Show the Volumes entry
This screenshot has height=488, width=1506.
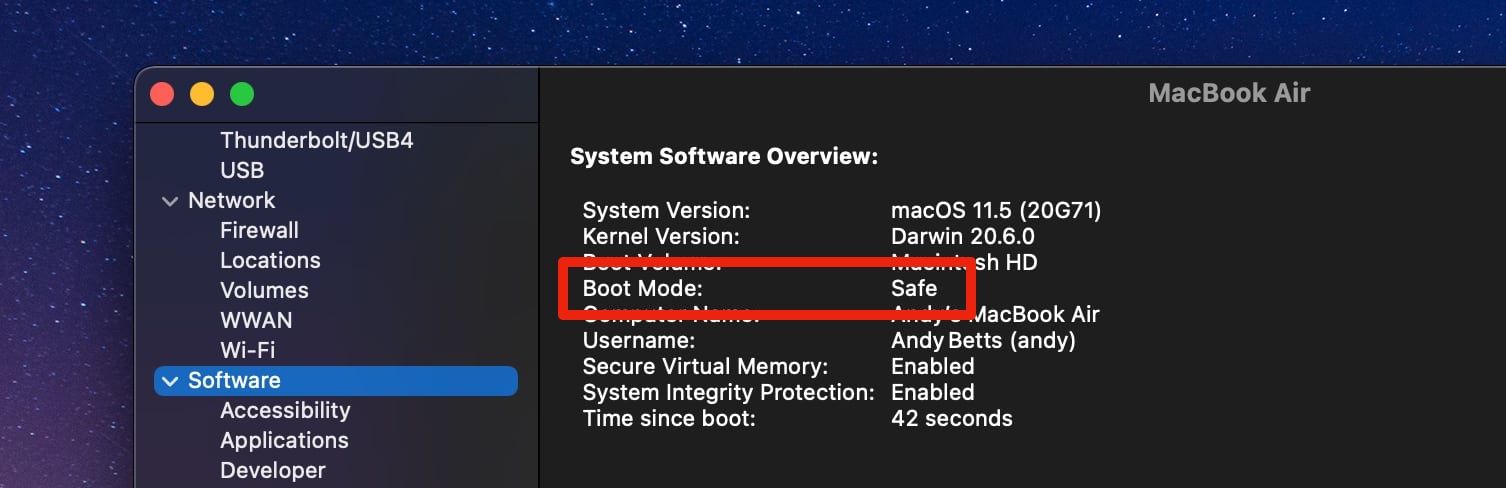pyautogui.click(x=264, y=290)
